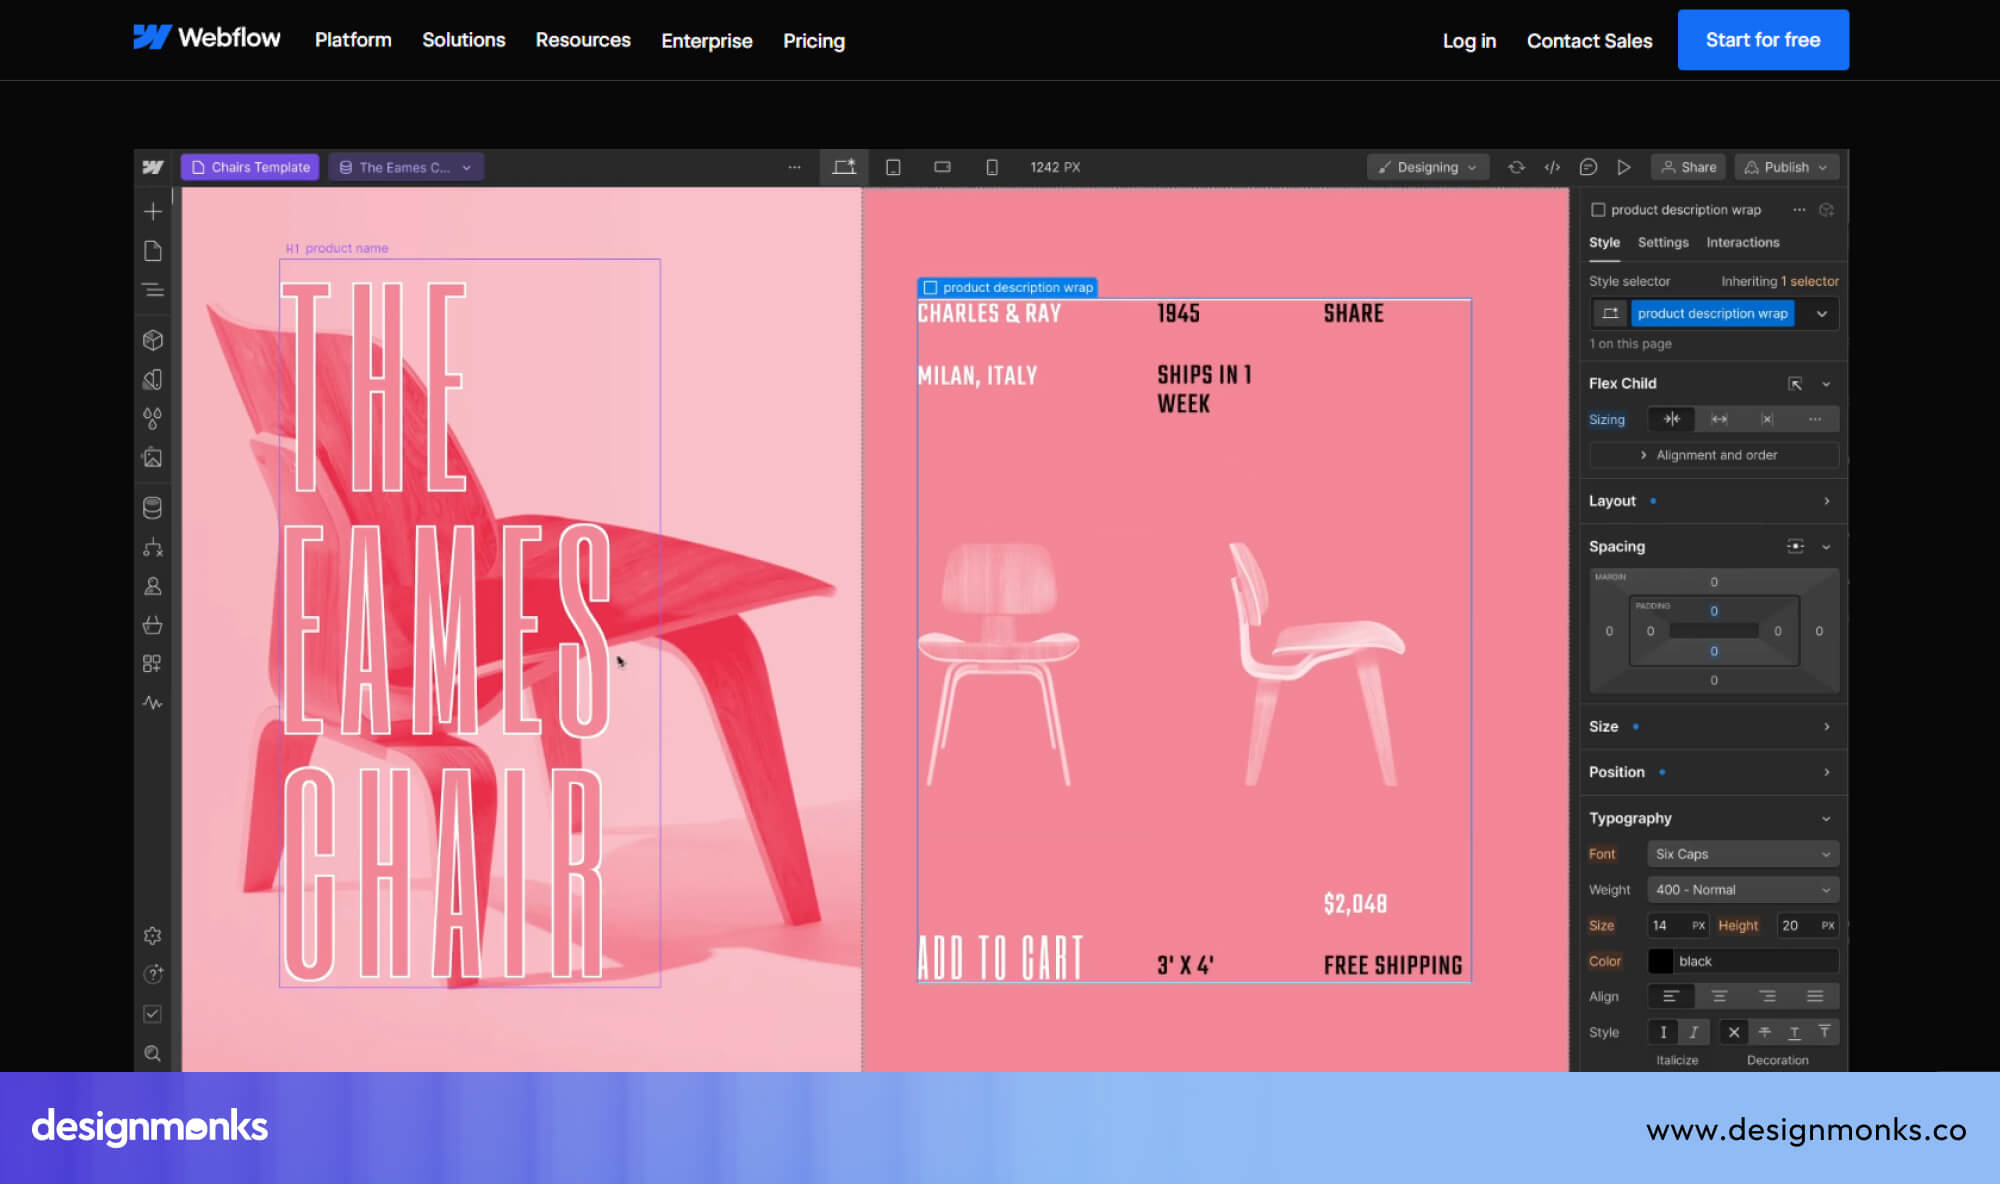
Task: Click the Webflow logo in designer toolbar
Action: tap(153, 167)
